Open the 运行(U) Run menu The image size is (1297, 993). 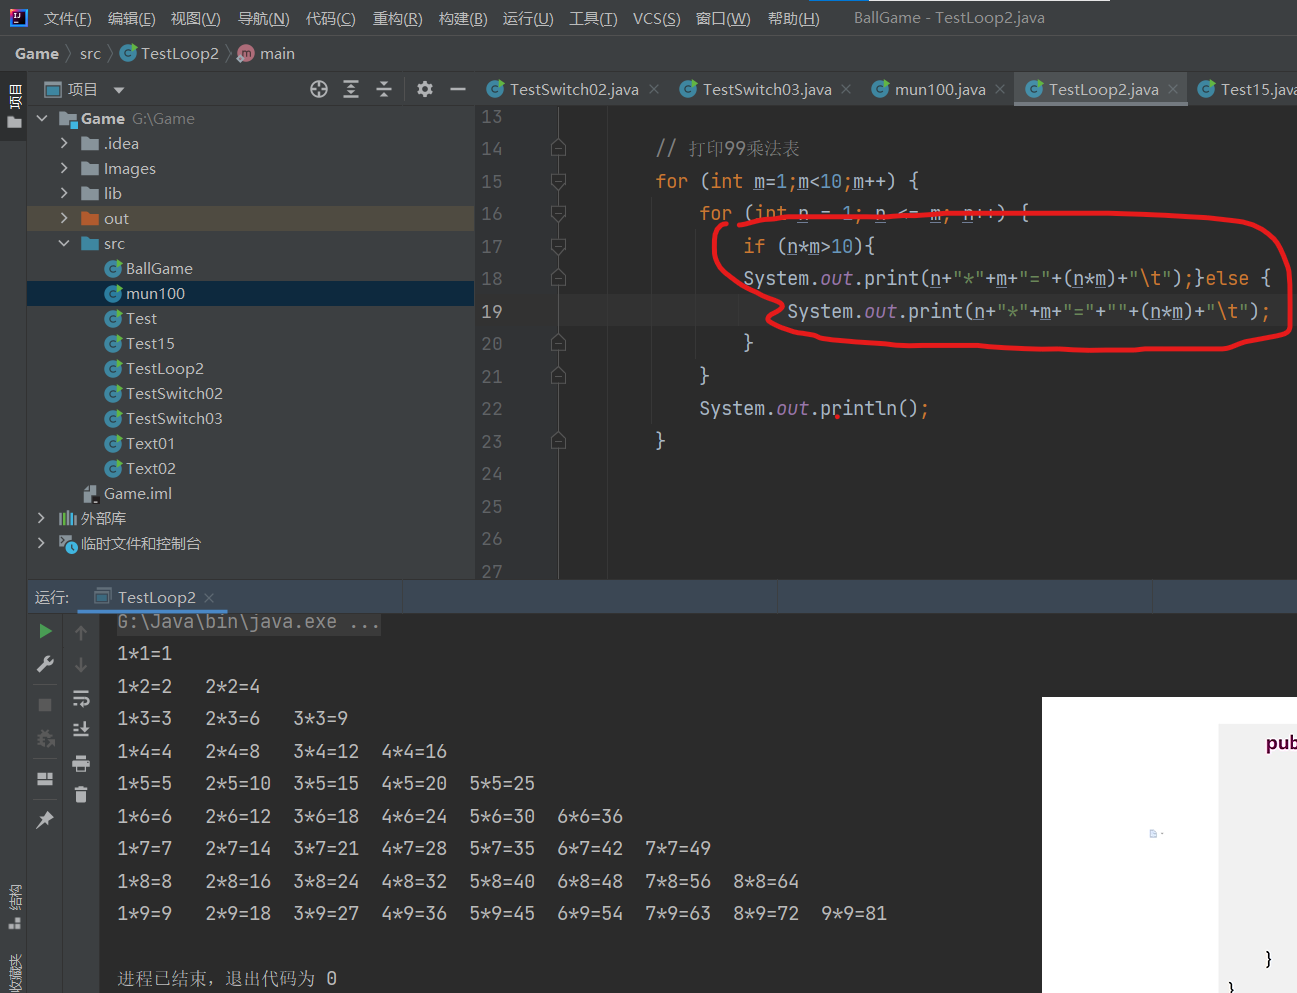click(x=528, y=18)
